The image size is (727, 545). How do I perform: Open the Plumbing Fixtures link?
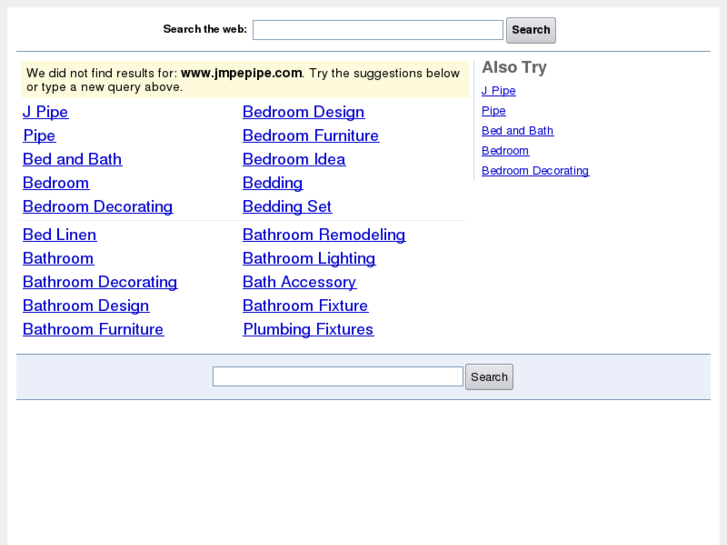[308, 329]
